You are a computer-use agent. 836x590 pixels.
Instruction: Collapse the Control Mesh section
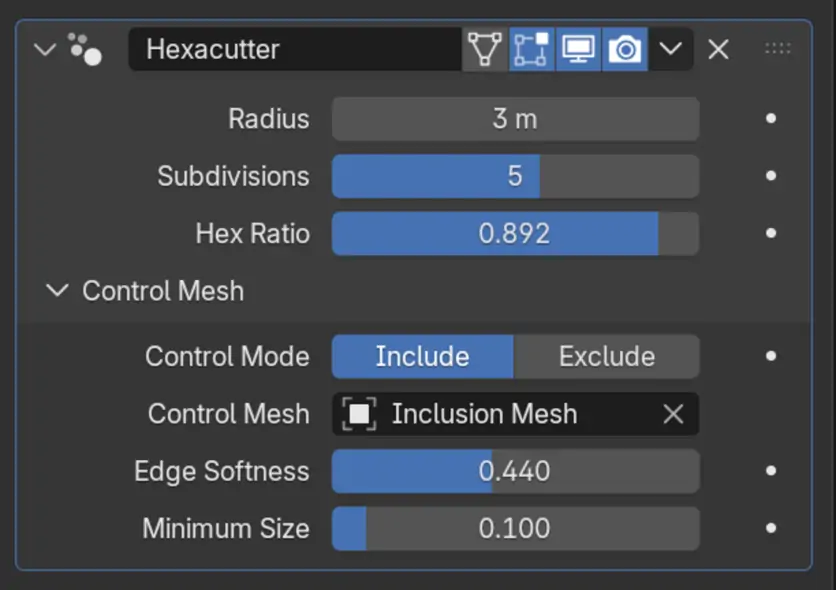58,291
